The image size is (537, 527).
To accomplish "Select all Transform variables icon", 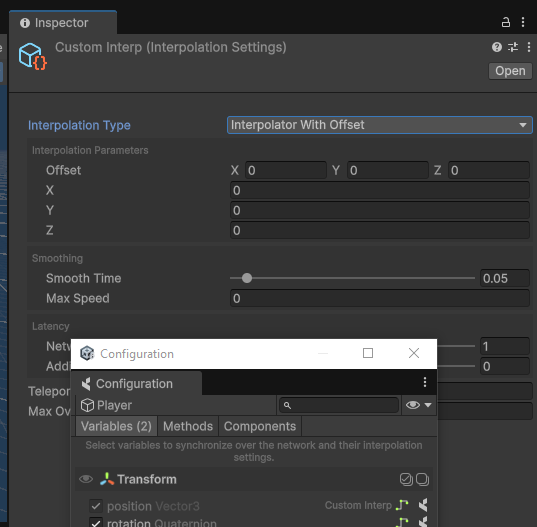I will click(406, 479).
